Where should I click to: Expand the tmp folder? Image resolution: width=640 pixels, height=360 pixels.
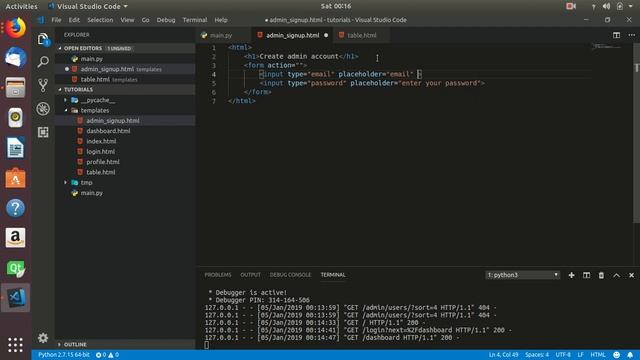(x=65, y=182)
